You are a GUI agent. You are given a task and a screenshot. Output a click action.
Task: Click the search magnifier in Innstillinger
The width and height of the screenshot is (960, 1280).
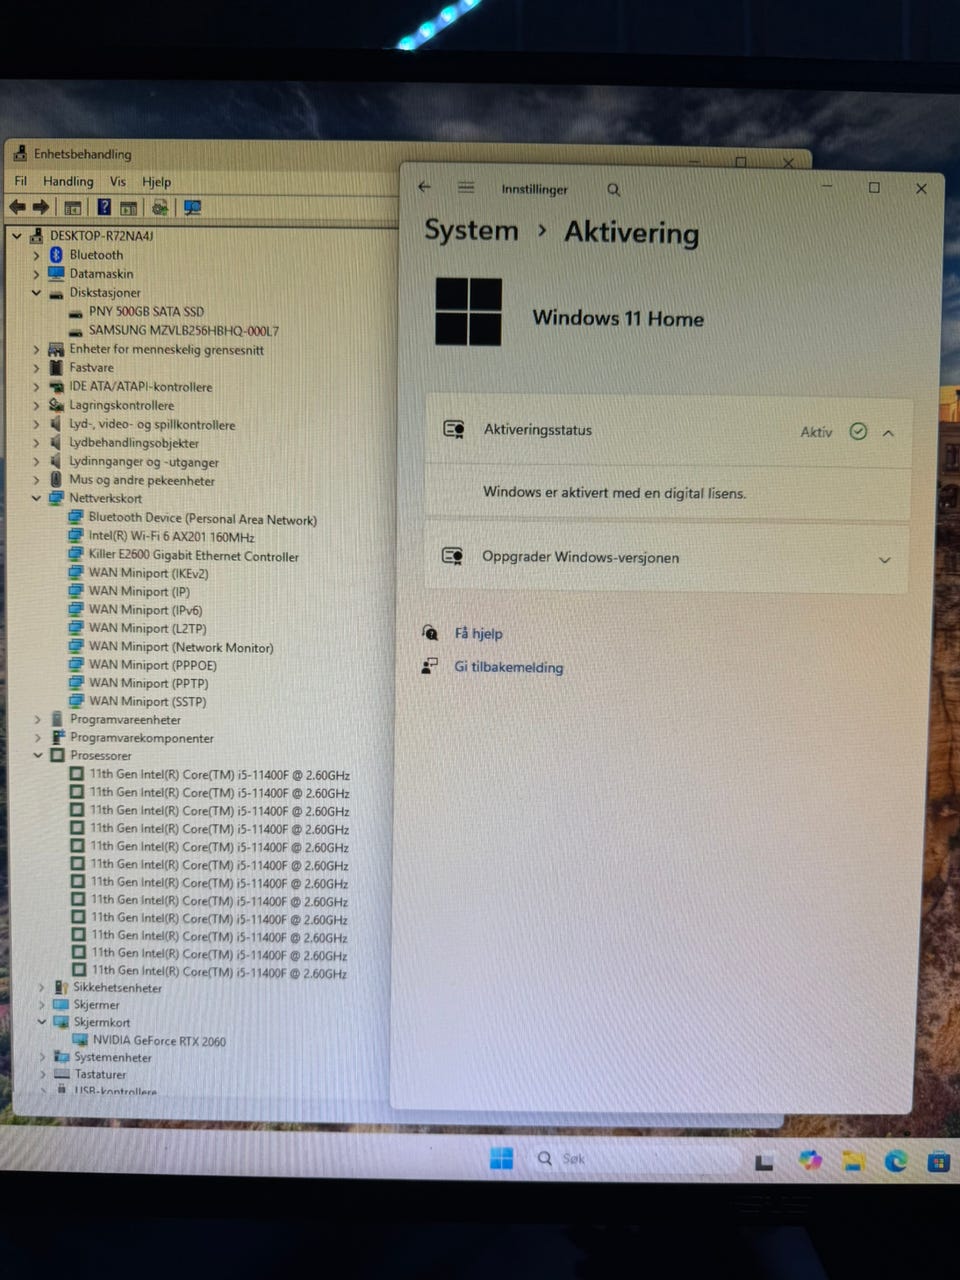[614, 189]
